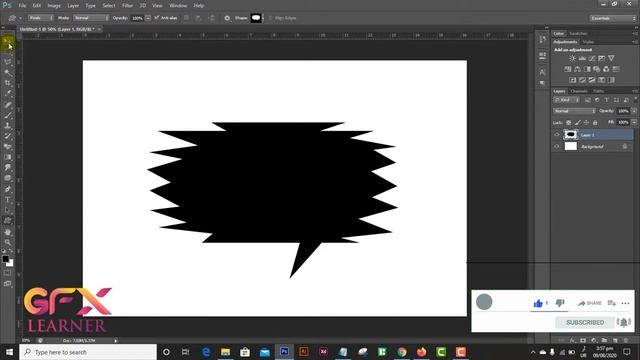The height and width of the screenshot is (360, 640).
Task: Open the Layers Opacity dropdown arrow
Action: [634, 111]
